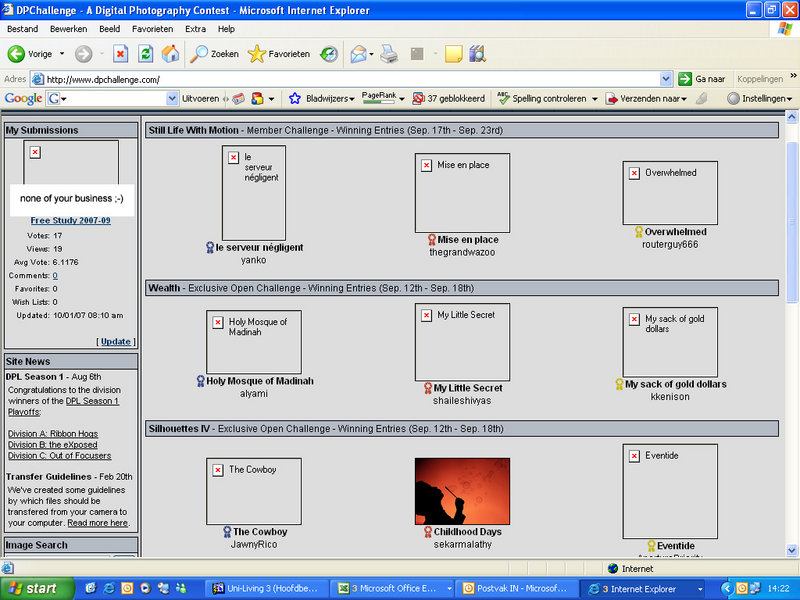
Task: Click the red ribbon beside Mise en place
Action: point(432,239)
